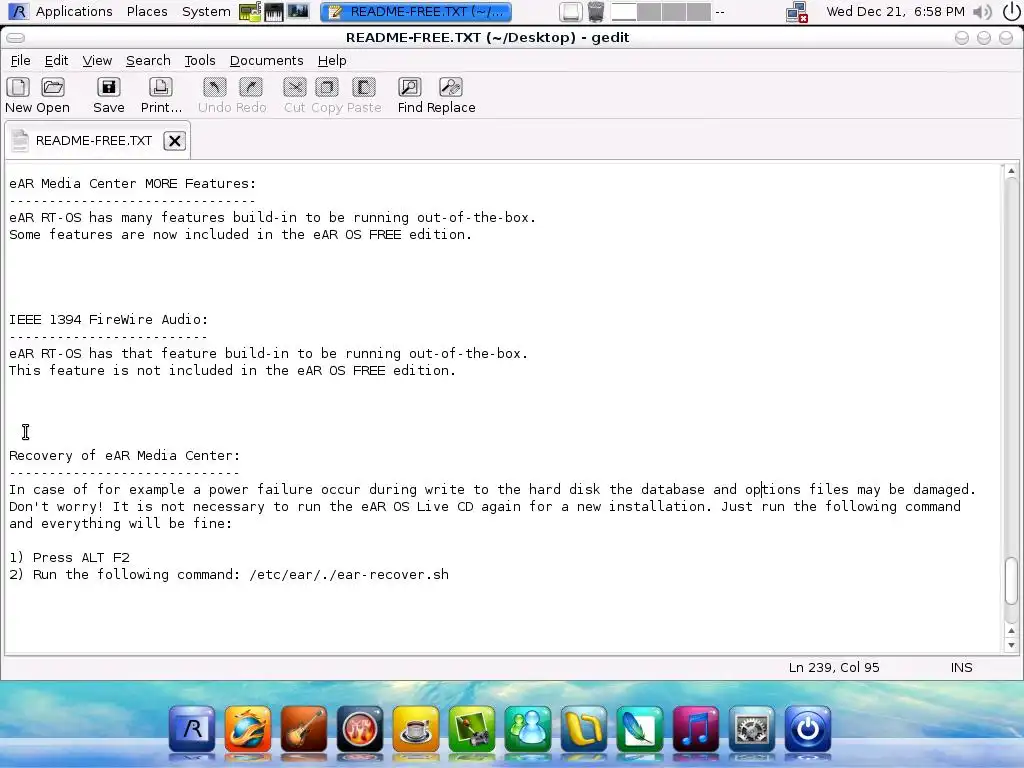Launch the audio mixer panel launcher
Image resolution: width=1024 pixels, height=768 pixels.
[298, 12]
